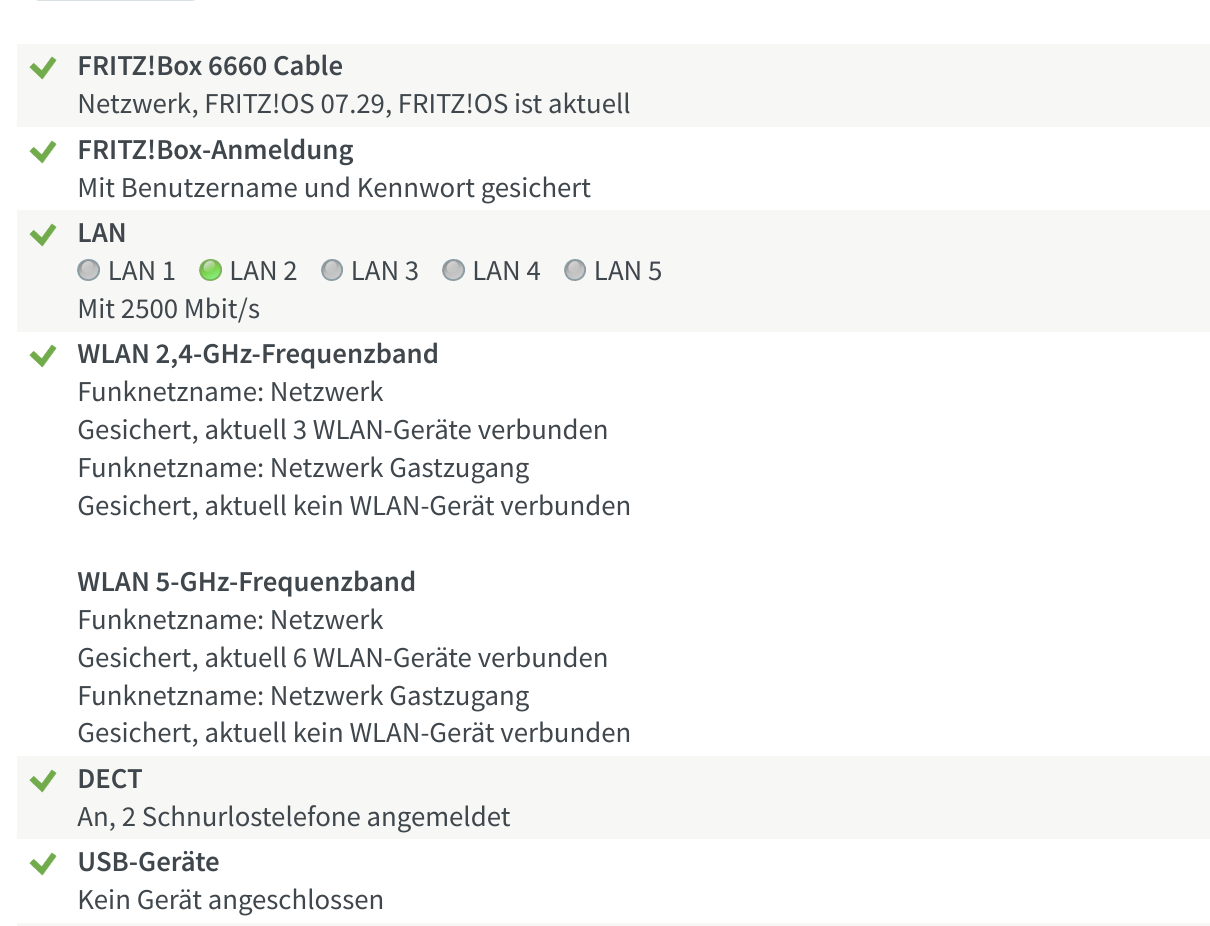This screenshot has height=926, width=1210.
Task: Click 'aktuell 6 WLAN-Geräte verbunden' text
Action: pyautogui.click(x=406, y=658)
